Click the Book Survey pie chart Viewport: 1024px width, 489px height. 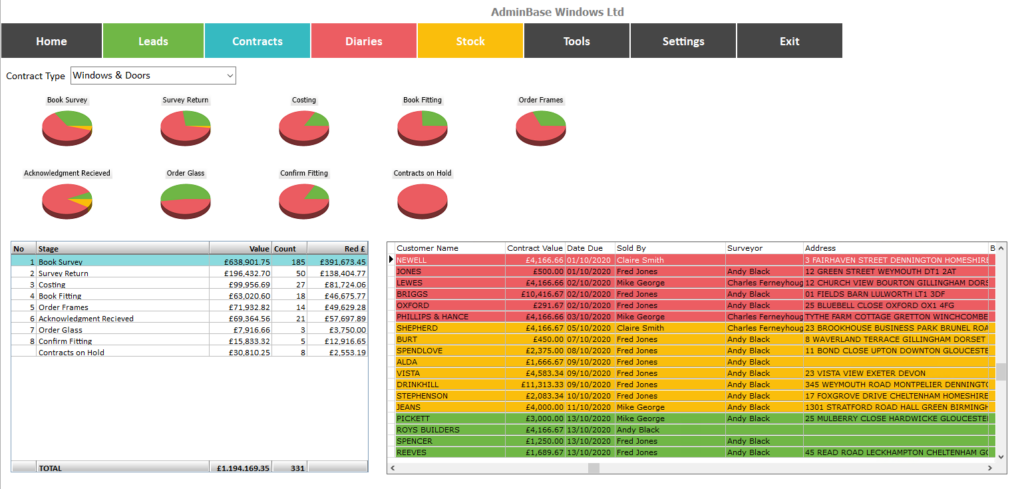[x=67, y=127]
